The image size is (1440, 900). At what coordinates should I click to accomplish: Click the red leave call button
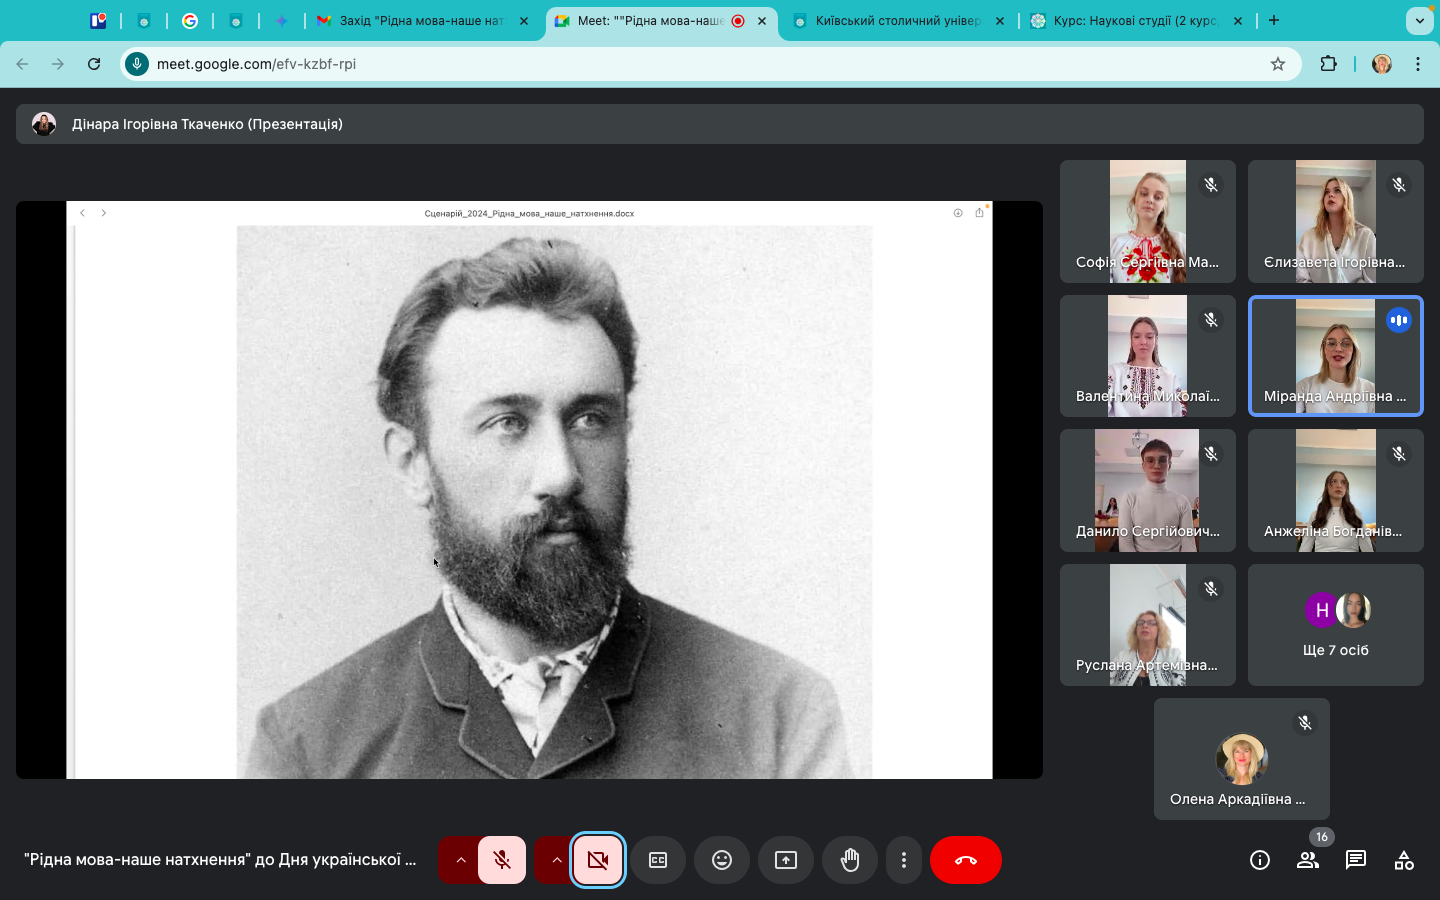tap(965, 860)
